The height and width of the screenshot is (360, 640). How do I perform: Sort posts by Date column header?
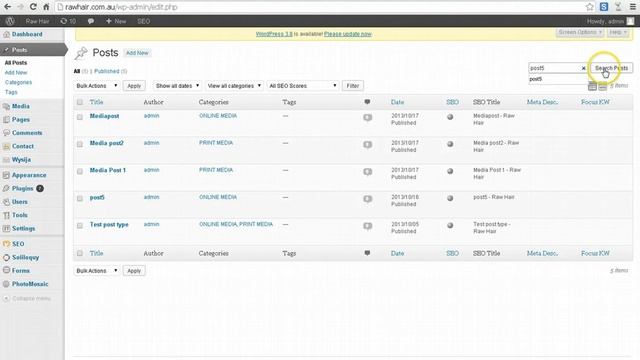tap(397, 102)
